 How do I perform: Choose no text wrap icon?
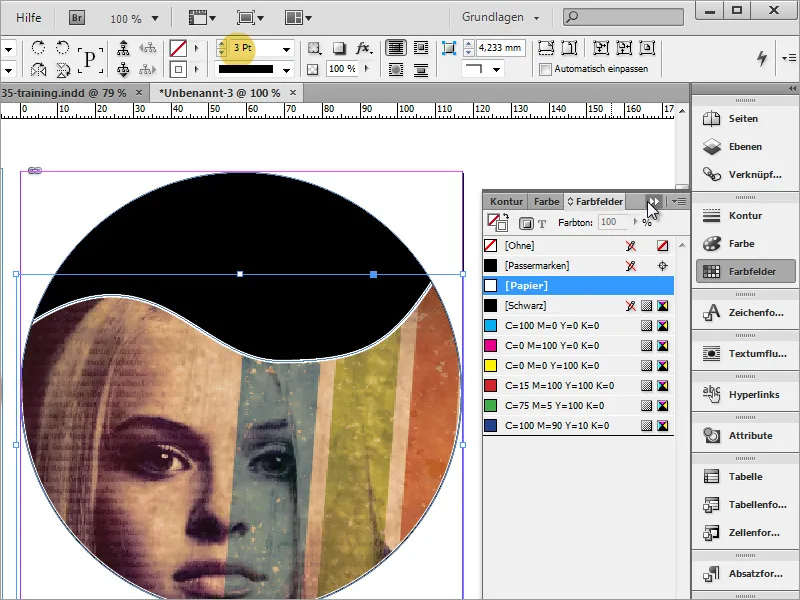pos(396,48)
